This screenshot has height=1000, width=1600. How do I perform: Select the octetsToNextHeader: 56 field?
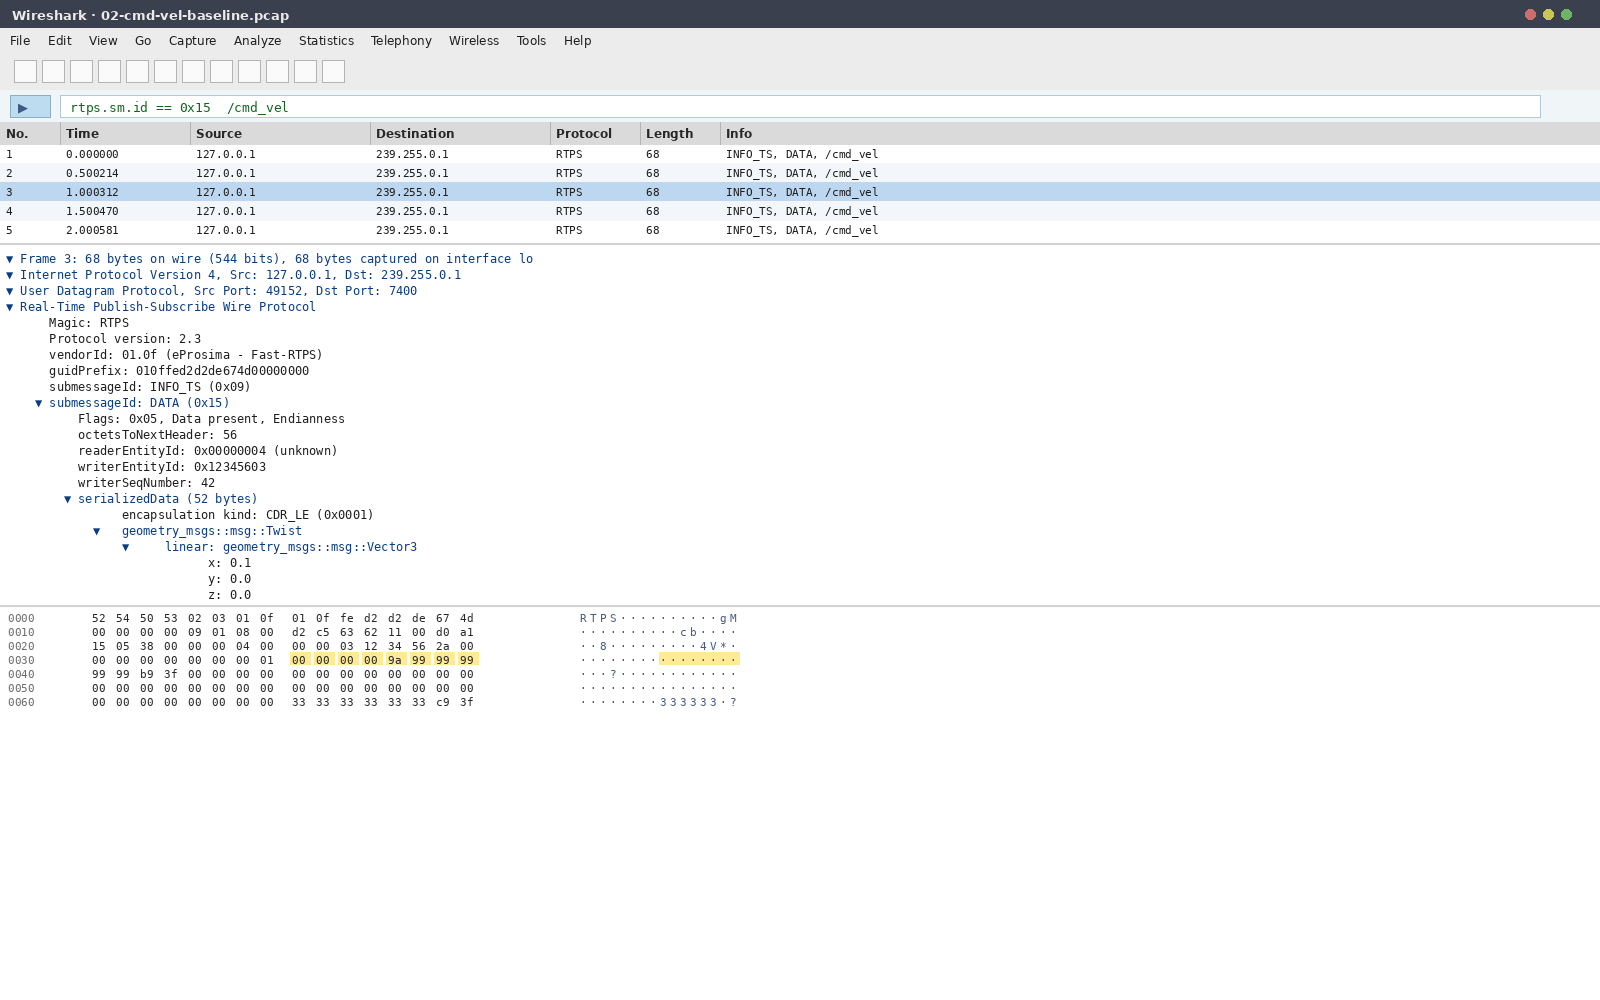click(157, 435)
